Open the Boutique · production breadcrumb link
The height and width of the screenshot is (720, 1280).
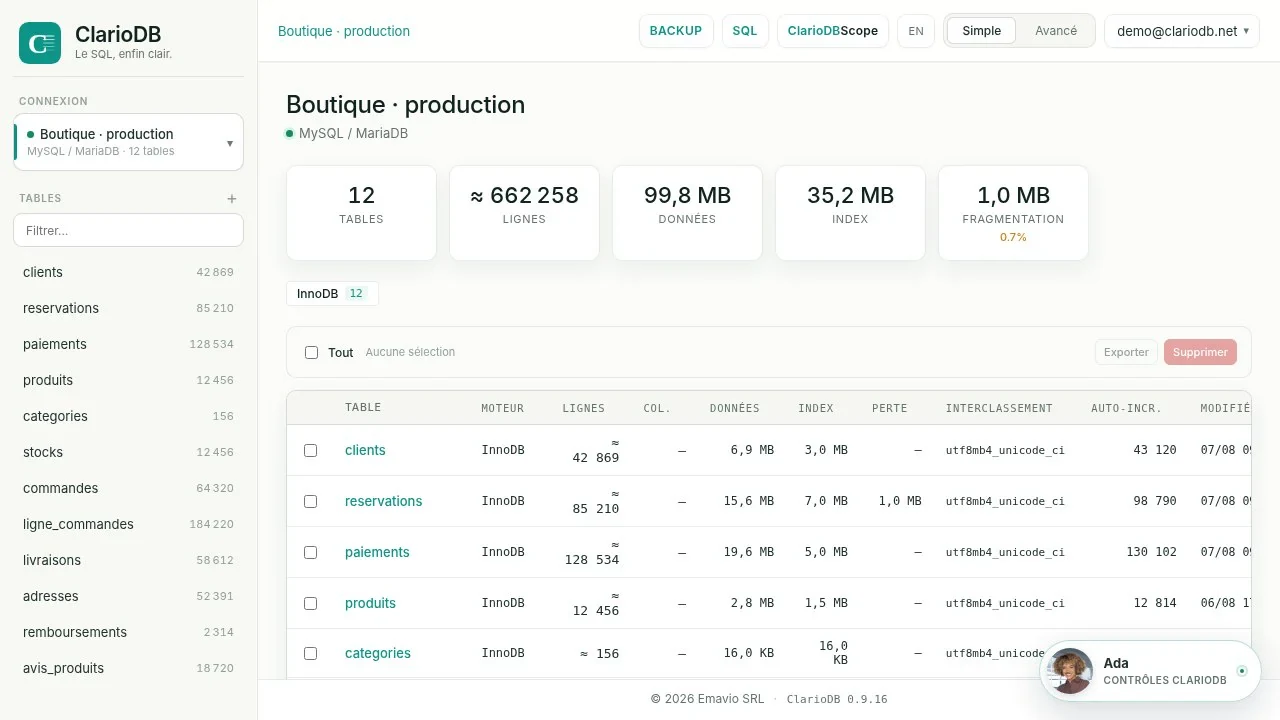click(344, 31)
